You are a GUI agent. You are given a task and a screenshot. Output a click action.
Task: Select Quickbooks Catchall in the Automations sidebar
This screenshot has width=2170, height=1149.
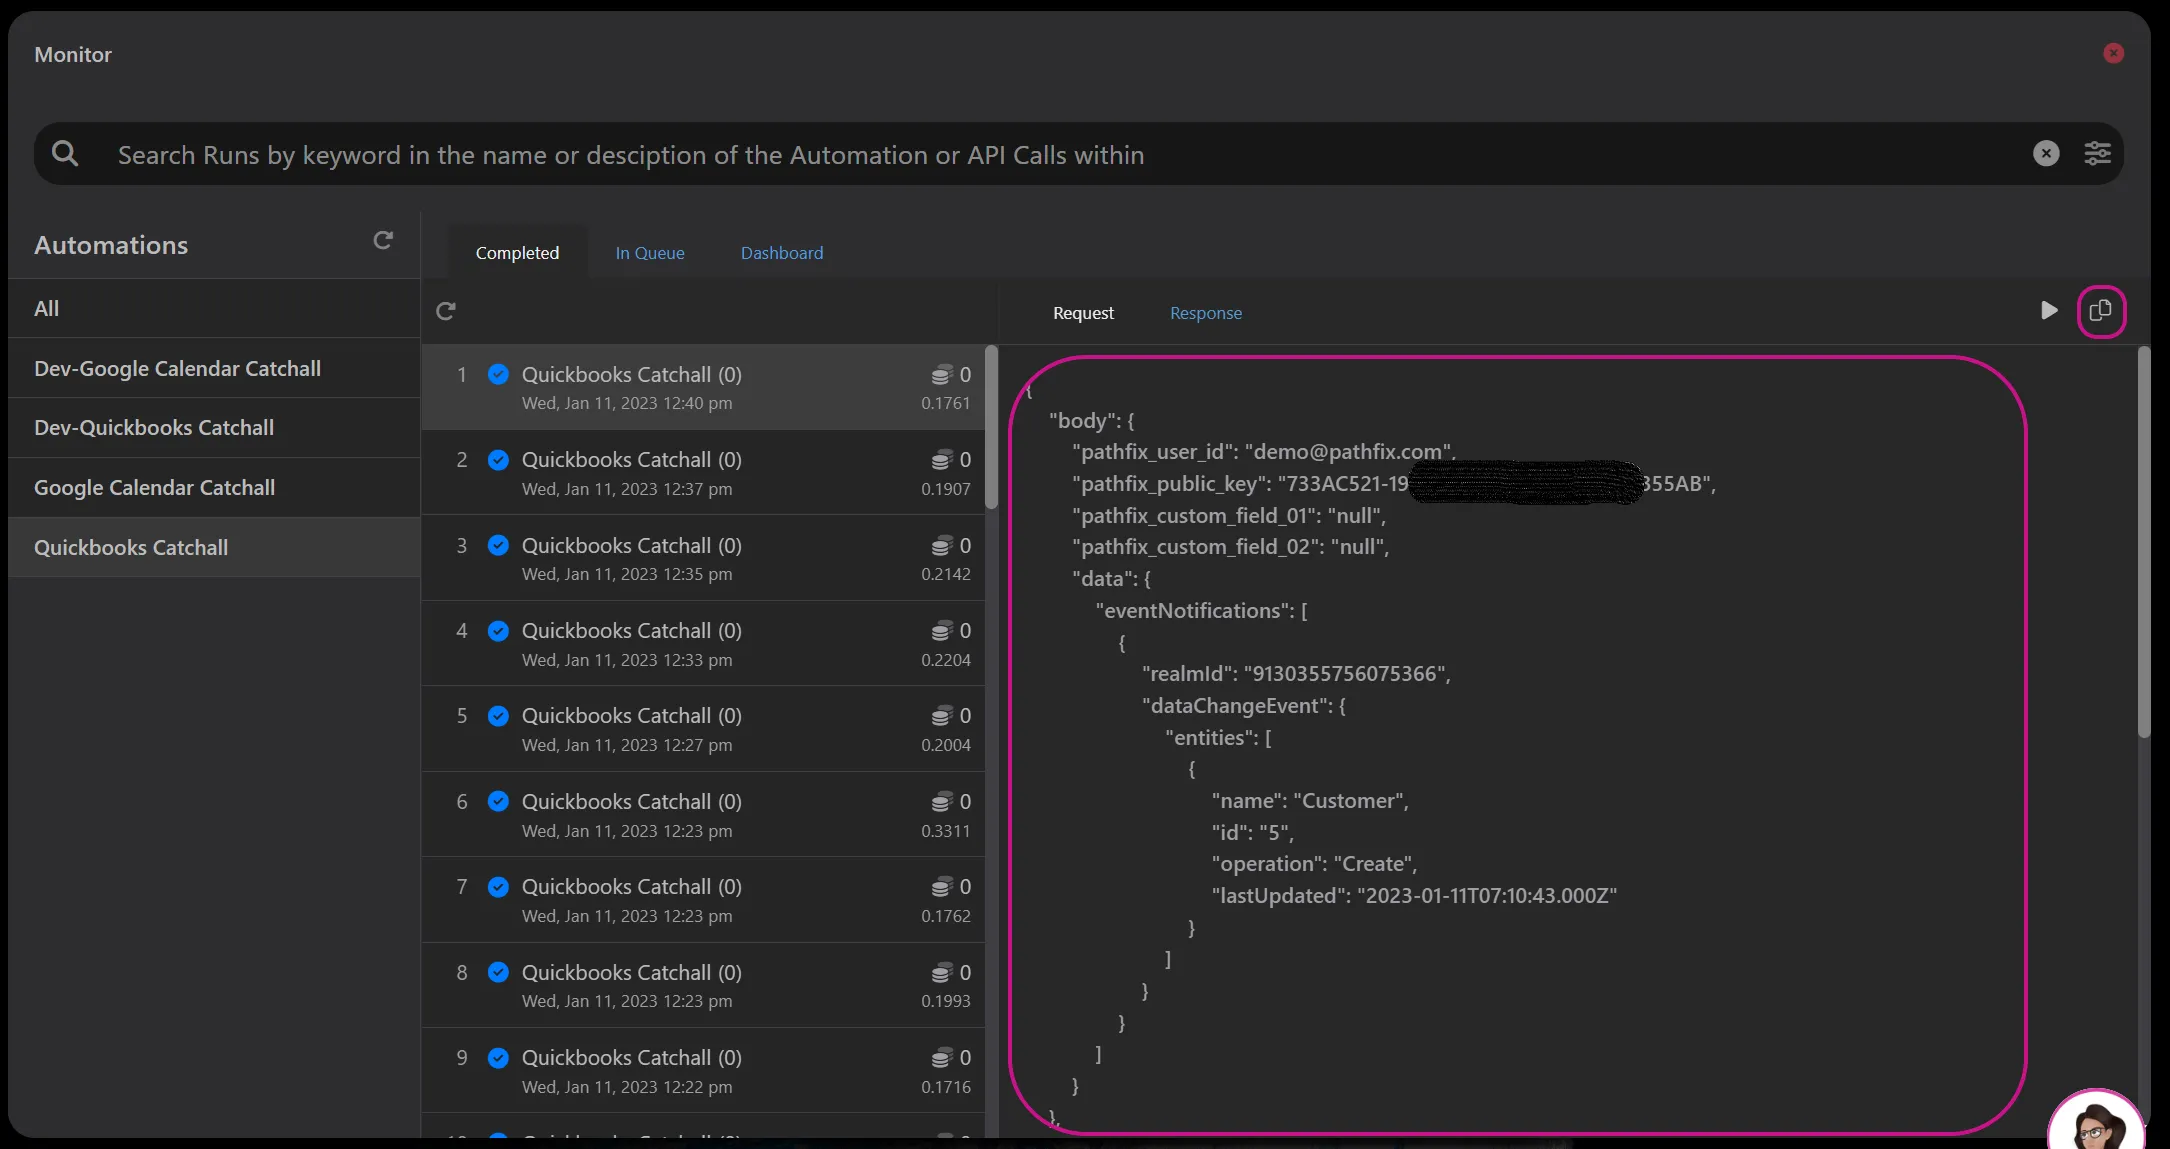(214, 547)
